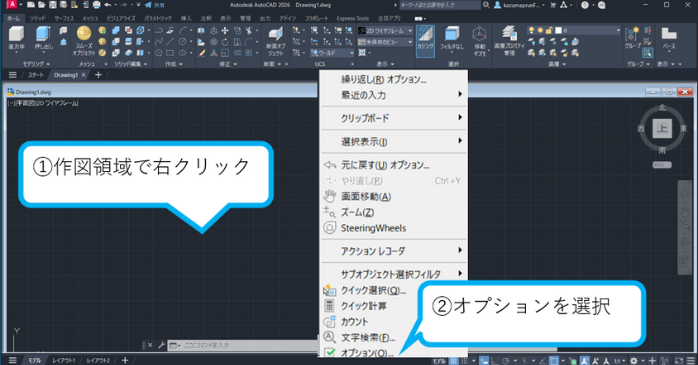Click the 断面オブジェクト section tool
Image resolution: width=698 pixels, height=365 pixels.
(276, 41)
